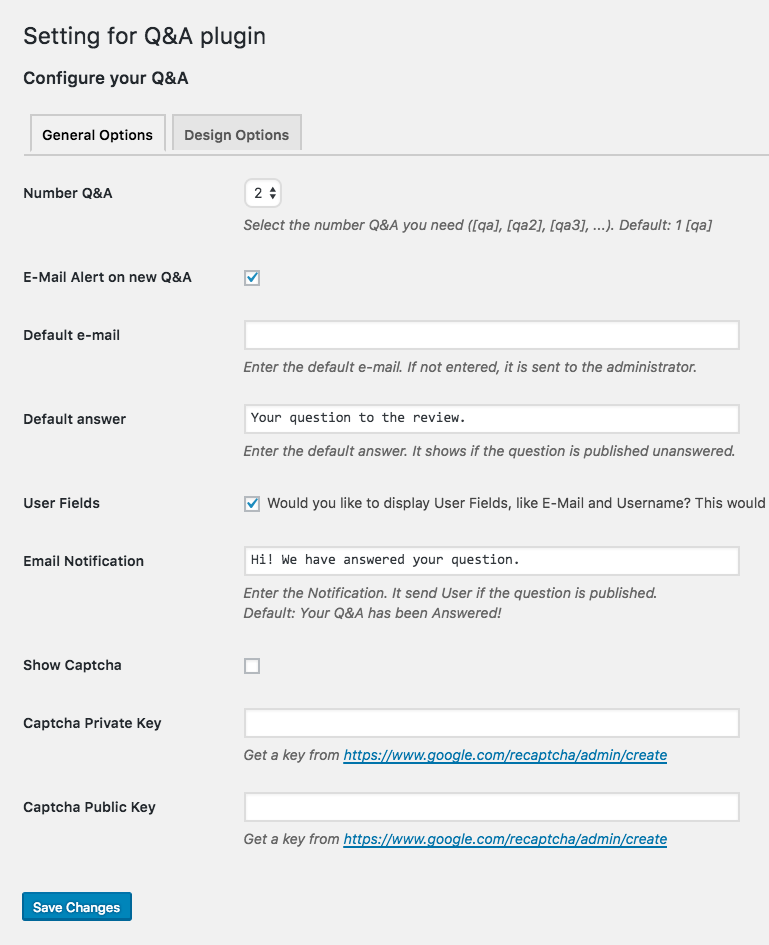Click the Save Changes button
769x945 pixels.
77,907
